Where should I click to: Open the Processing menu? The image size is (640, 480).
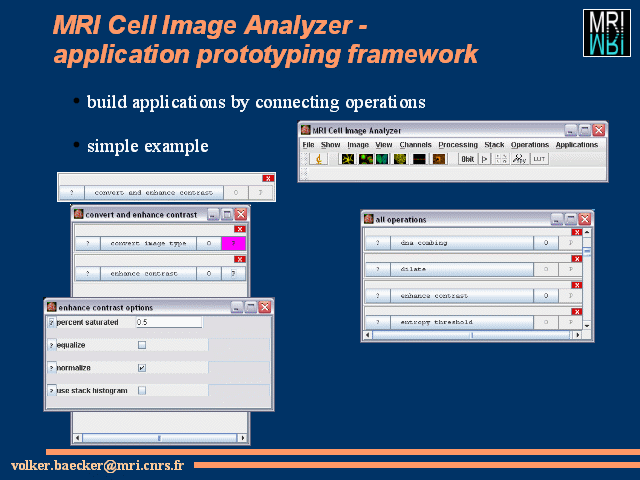click(458, 144)
